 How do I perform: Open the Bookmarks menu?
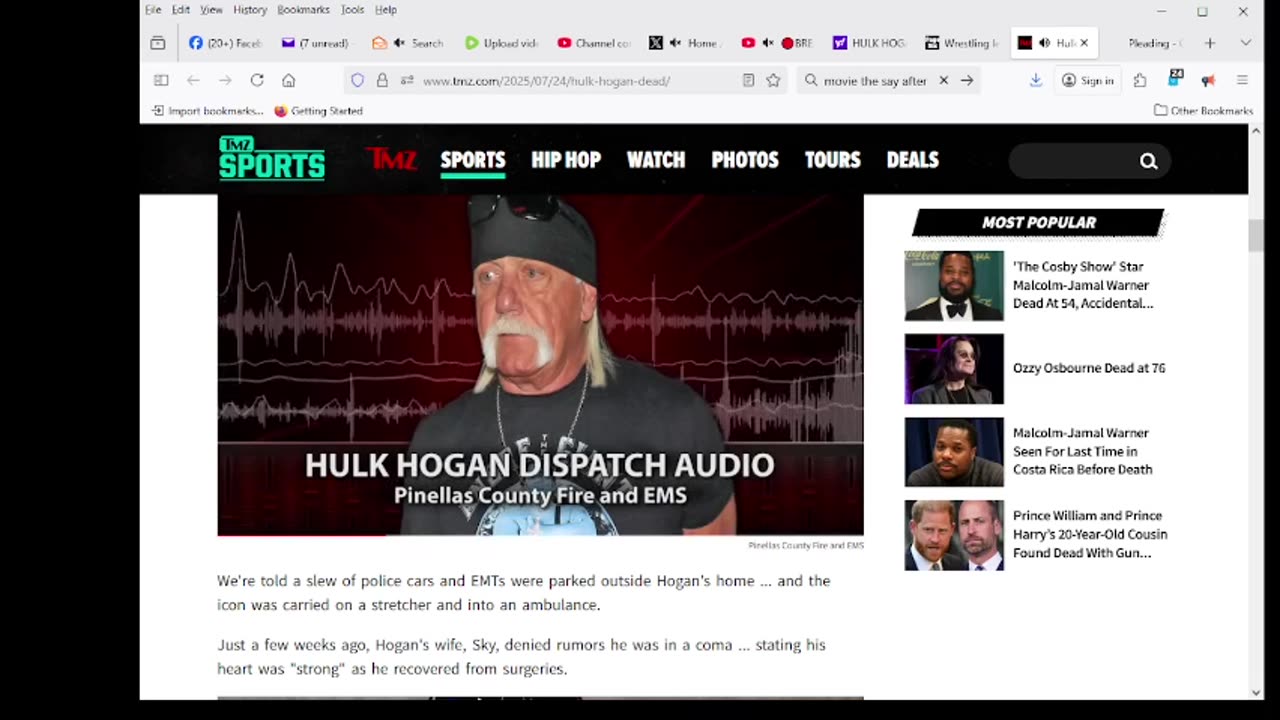(303, 10)
